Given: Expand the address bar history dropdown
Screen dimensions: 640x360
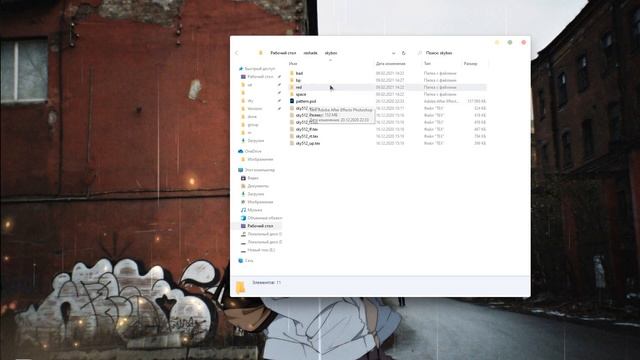Looking at the screenshot, I should coord(393,53).
